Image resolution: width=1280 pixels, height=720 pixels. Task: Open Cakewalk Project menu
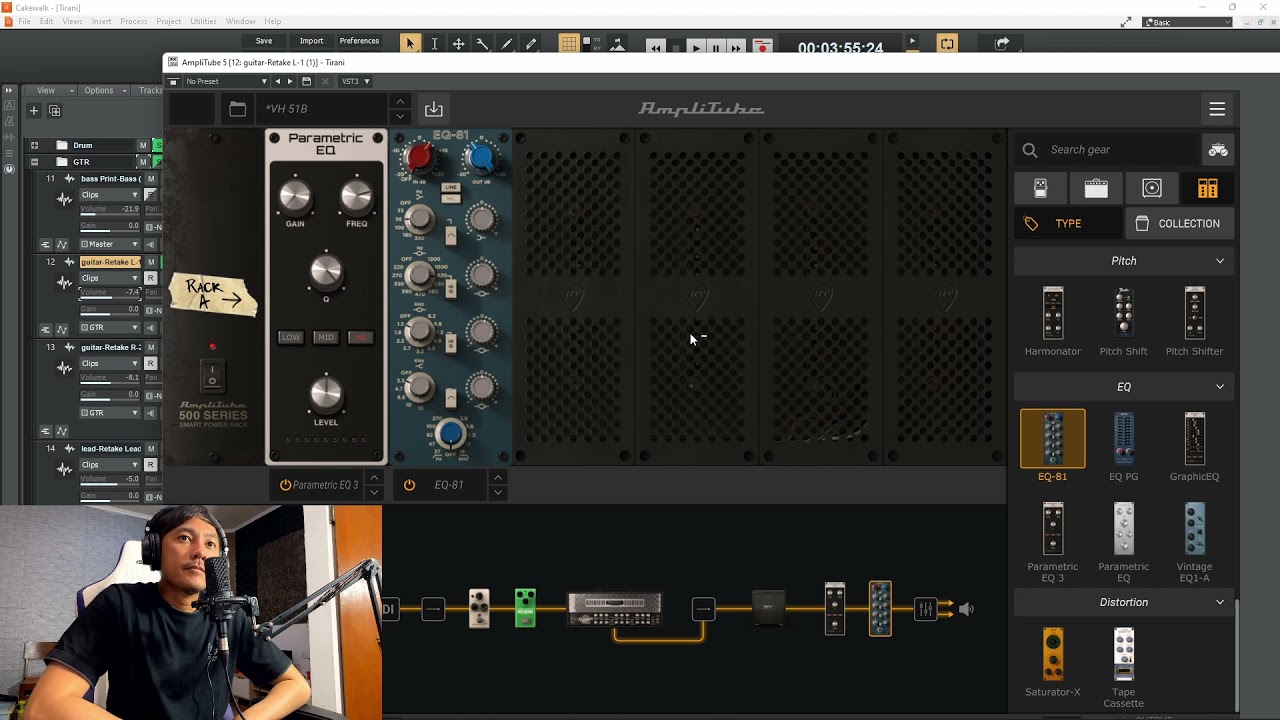169,21
